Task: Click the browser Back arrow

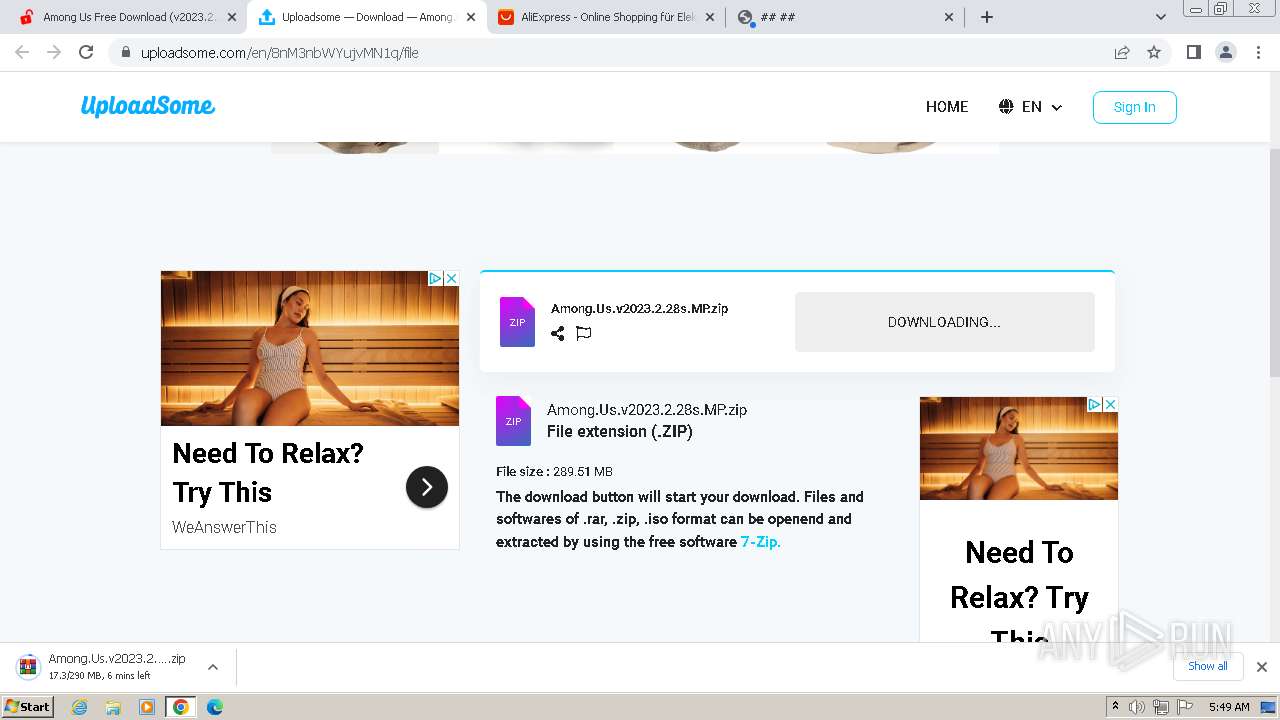Action: coord(22,52)
